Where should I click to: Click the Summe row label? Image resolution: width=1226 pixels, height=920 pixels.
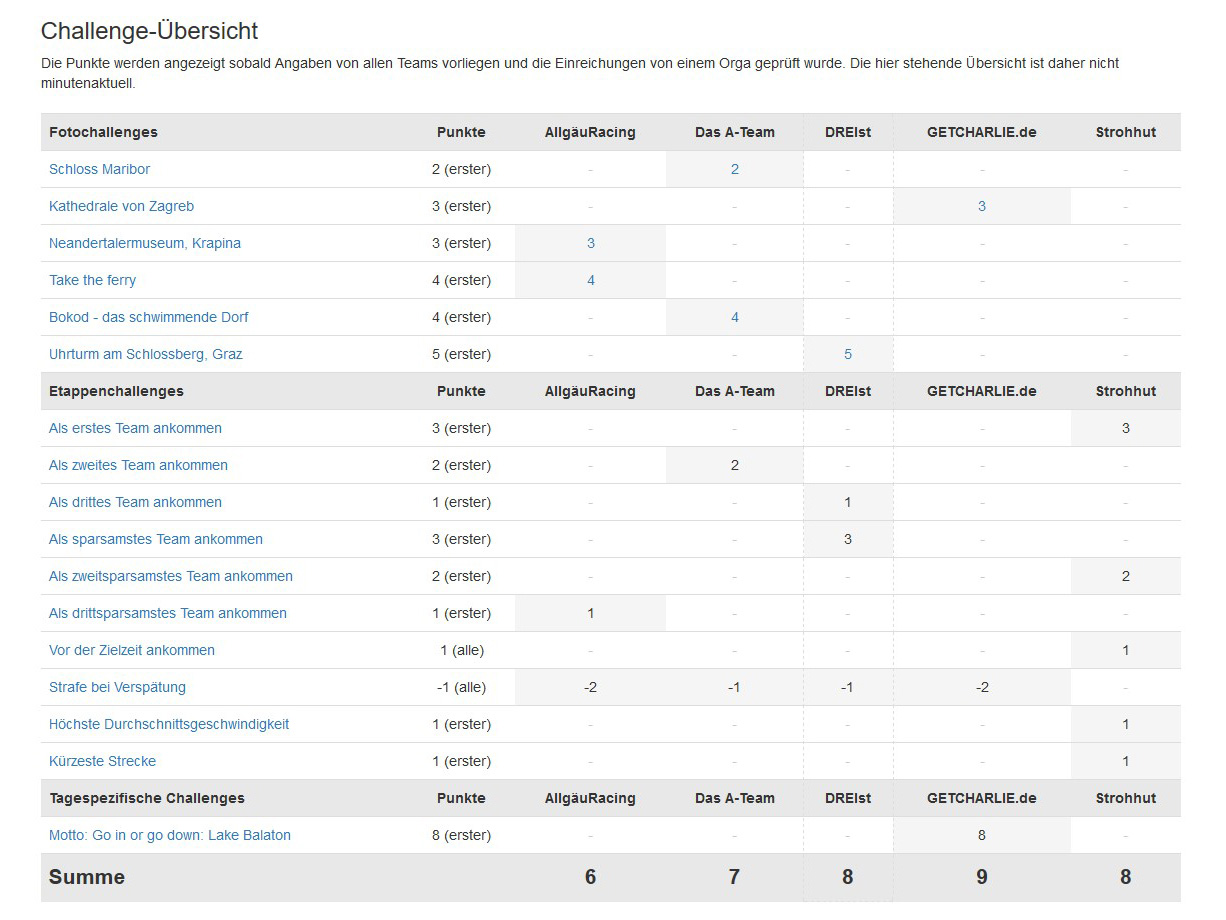pyautogui.click(x=87, y=877)
